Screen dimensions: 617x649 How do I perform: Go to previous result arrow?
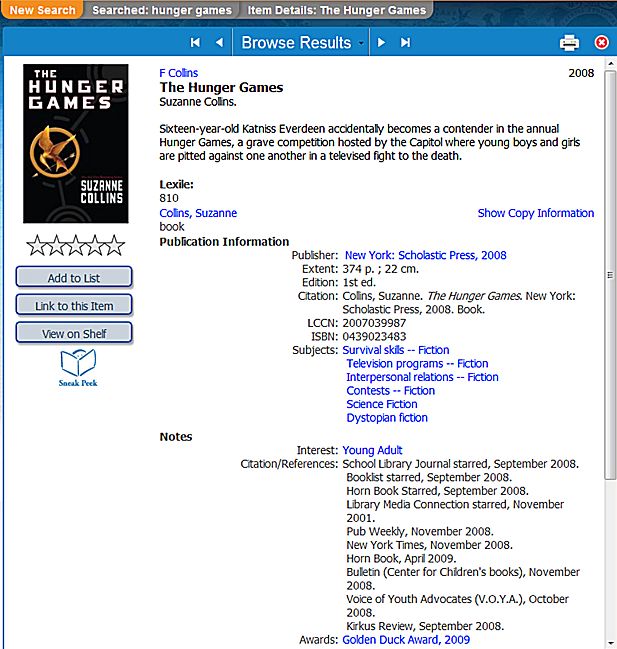[x=220, y=42]
